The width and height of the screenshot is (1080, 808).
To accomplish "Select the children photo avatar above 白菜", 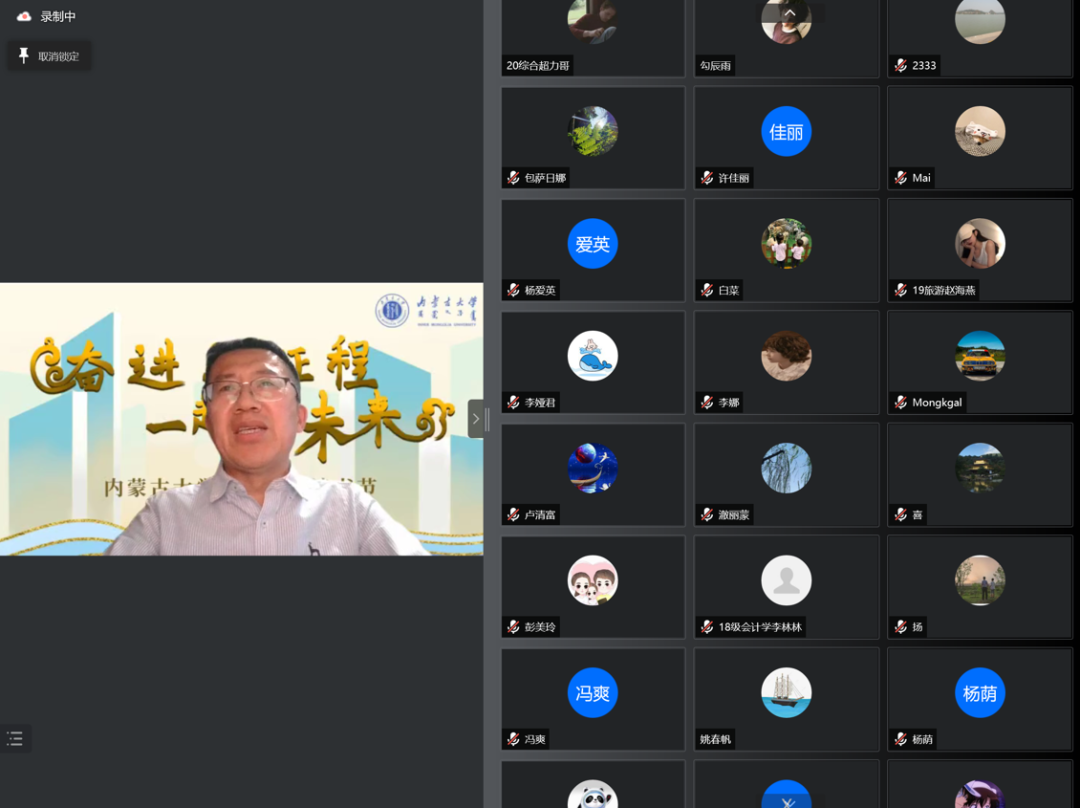I will tap(786, 243).
